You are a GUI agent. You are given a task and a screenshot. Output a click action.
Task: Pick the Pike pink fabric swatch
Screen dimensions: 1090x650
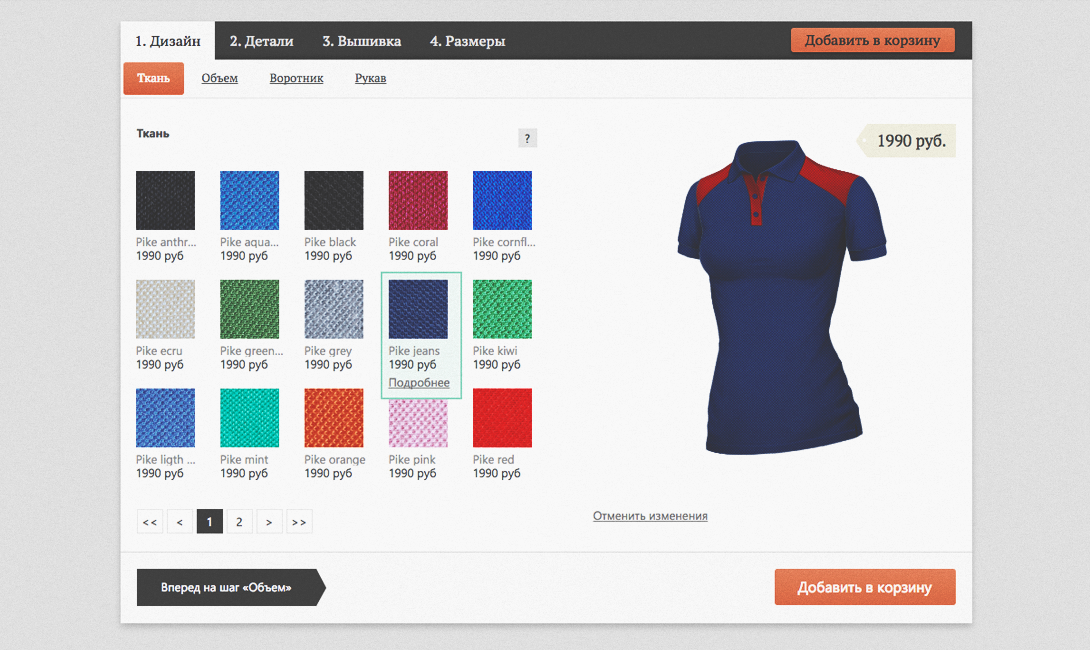tap(418, 423)
